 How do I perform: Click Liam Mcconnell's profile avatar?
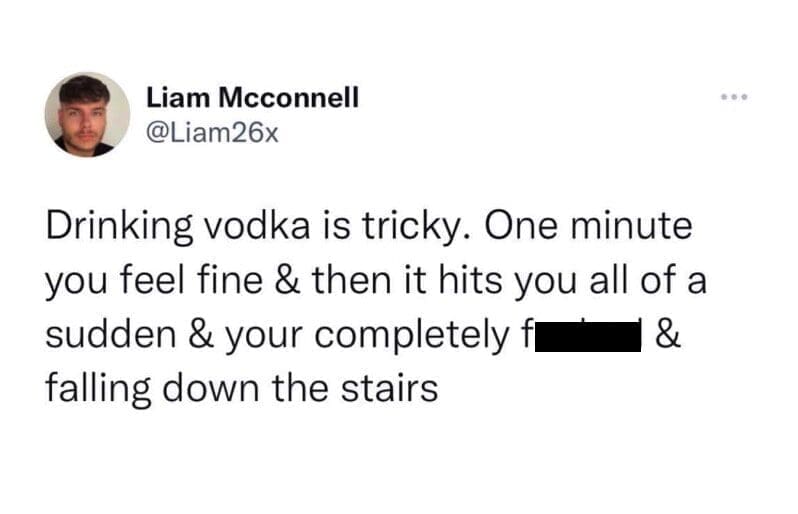pos(87,114)
